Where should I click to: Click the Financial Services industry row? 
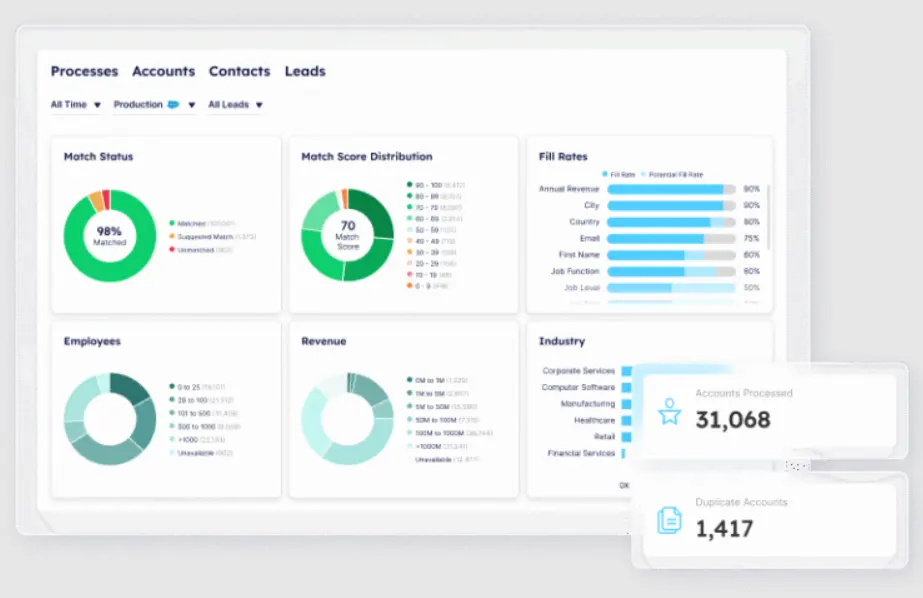tap(586, 453)
